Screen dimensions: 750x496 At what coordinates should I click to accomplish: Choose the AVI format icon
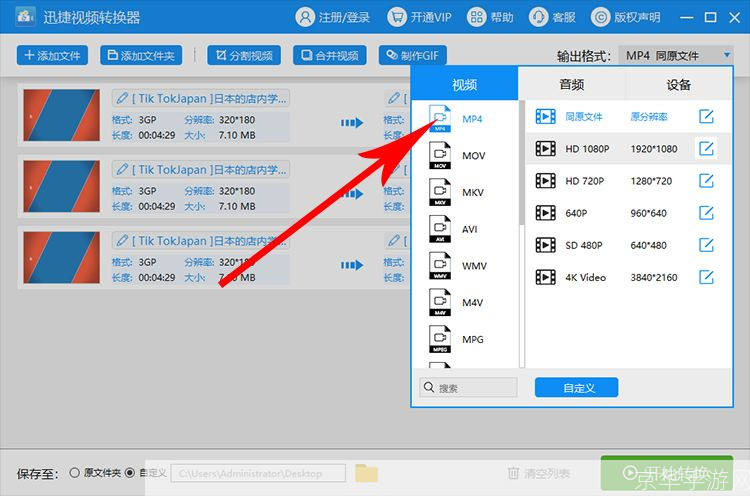(440, 229)
